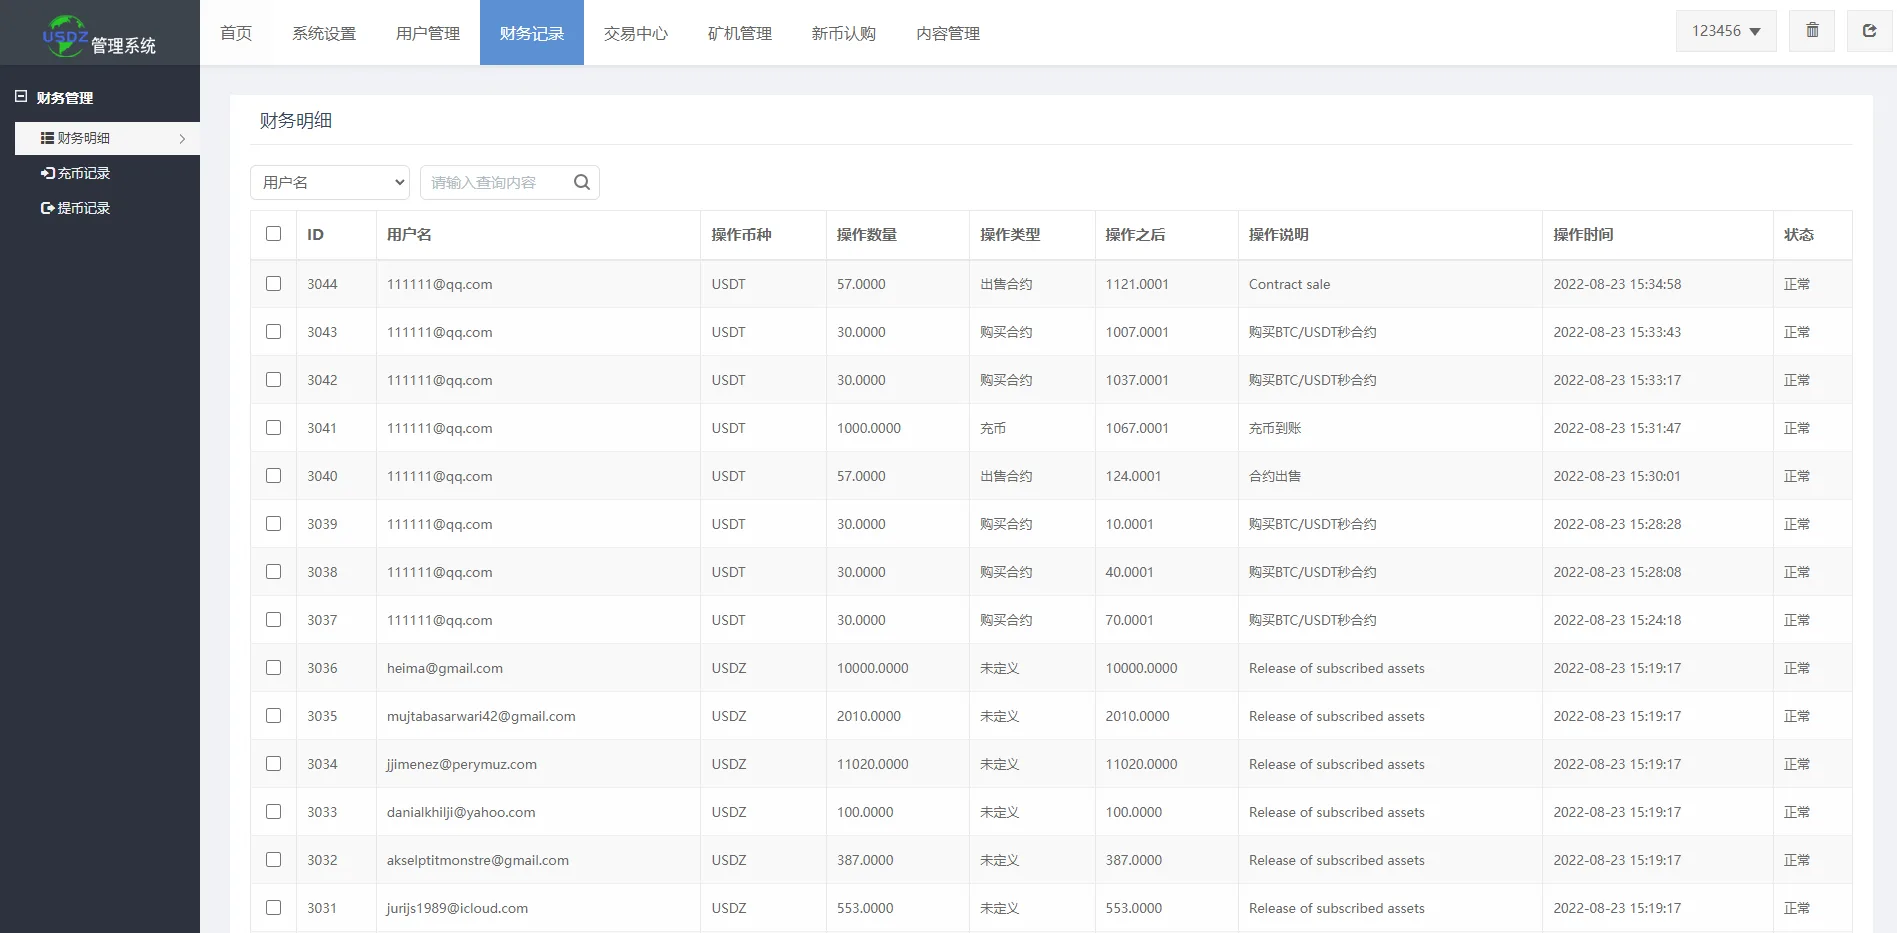1897x933 pixels.
Task: Click the search magnifier icon
Action: point(581,182)
